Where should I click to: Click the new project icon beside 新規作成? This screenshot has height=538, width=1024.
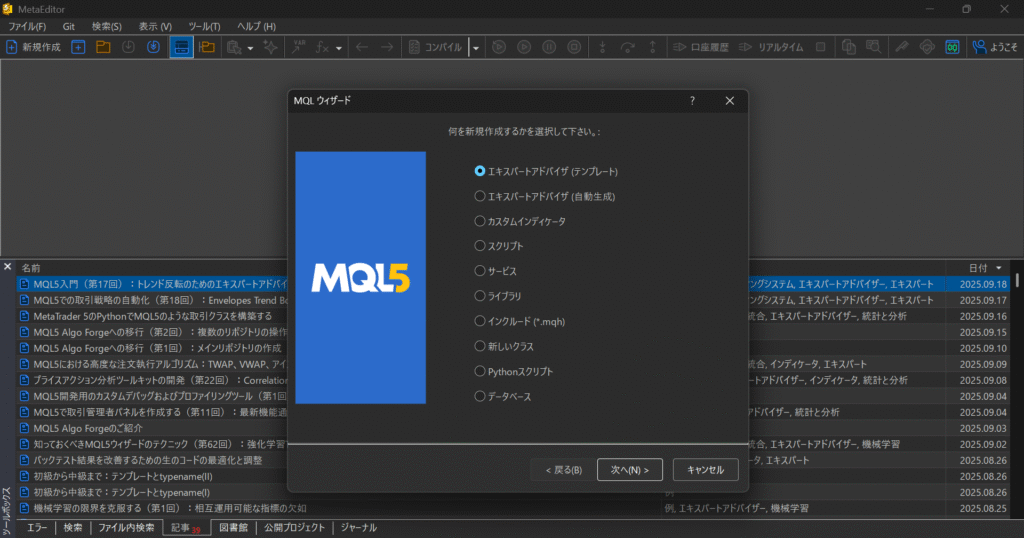(78, 47)
